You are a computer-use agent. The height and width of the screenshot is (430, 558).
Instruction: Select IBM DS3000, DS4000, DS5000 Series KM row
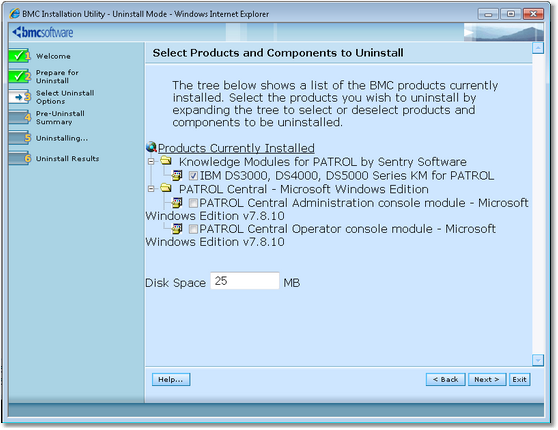pyautogui.click(x=347, y=175)
